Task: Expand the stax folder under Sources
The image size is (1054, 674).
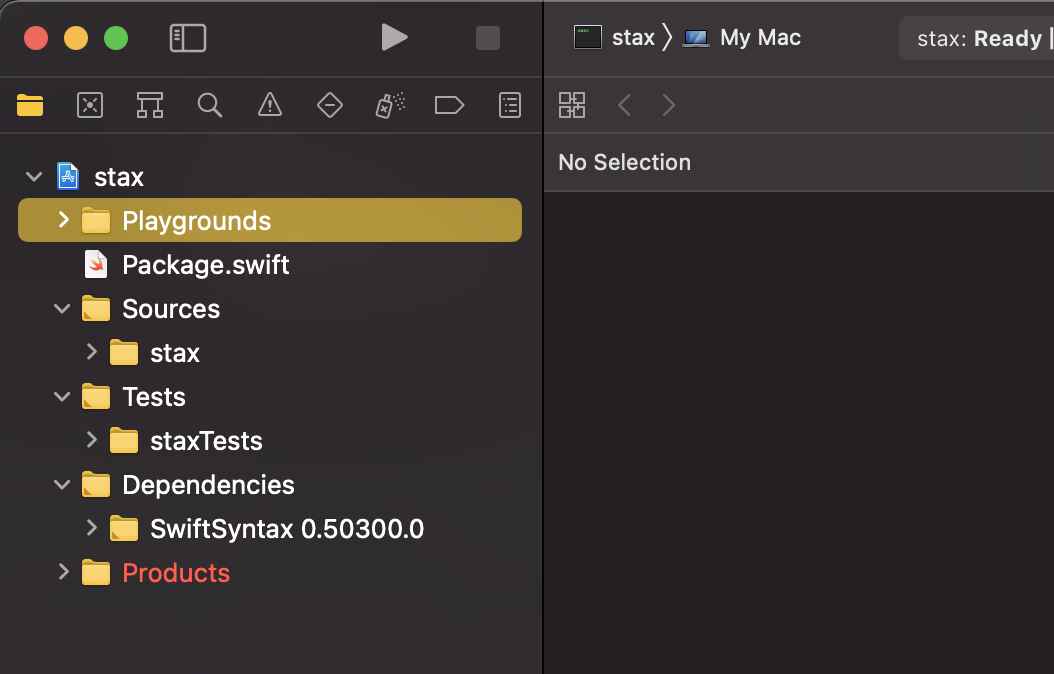Action: coord(92,352)
